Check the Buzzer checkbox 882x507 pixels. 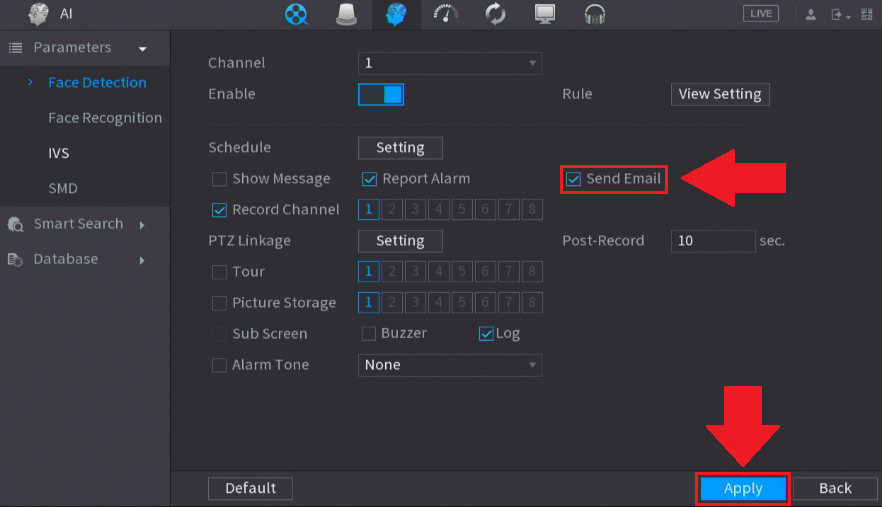tap(368, 334)
